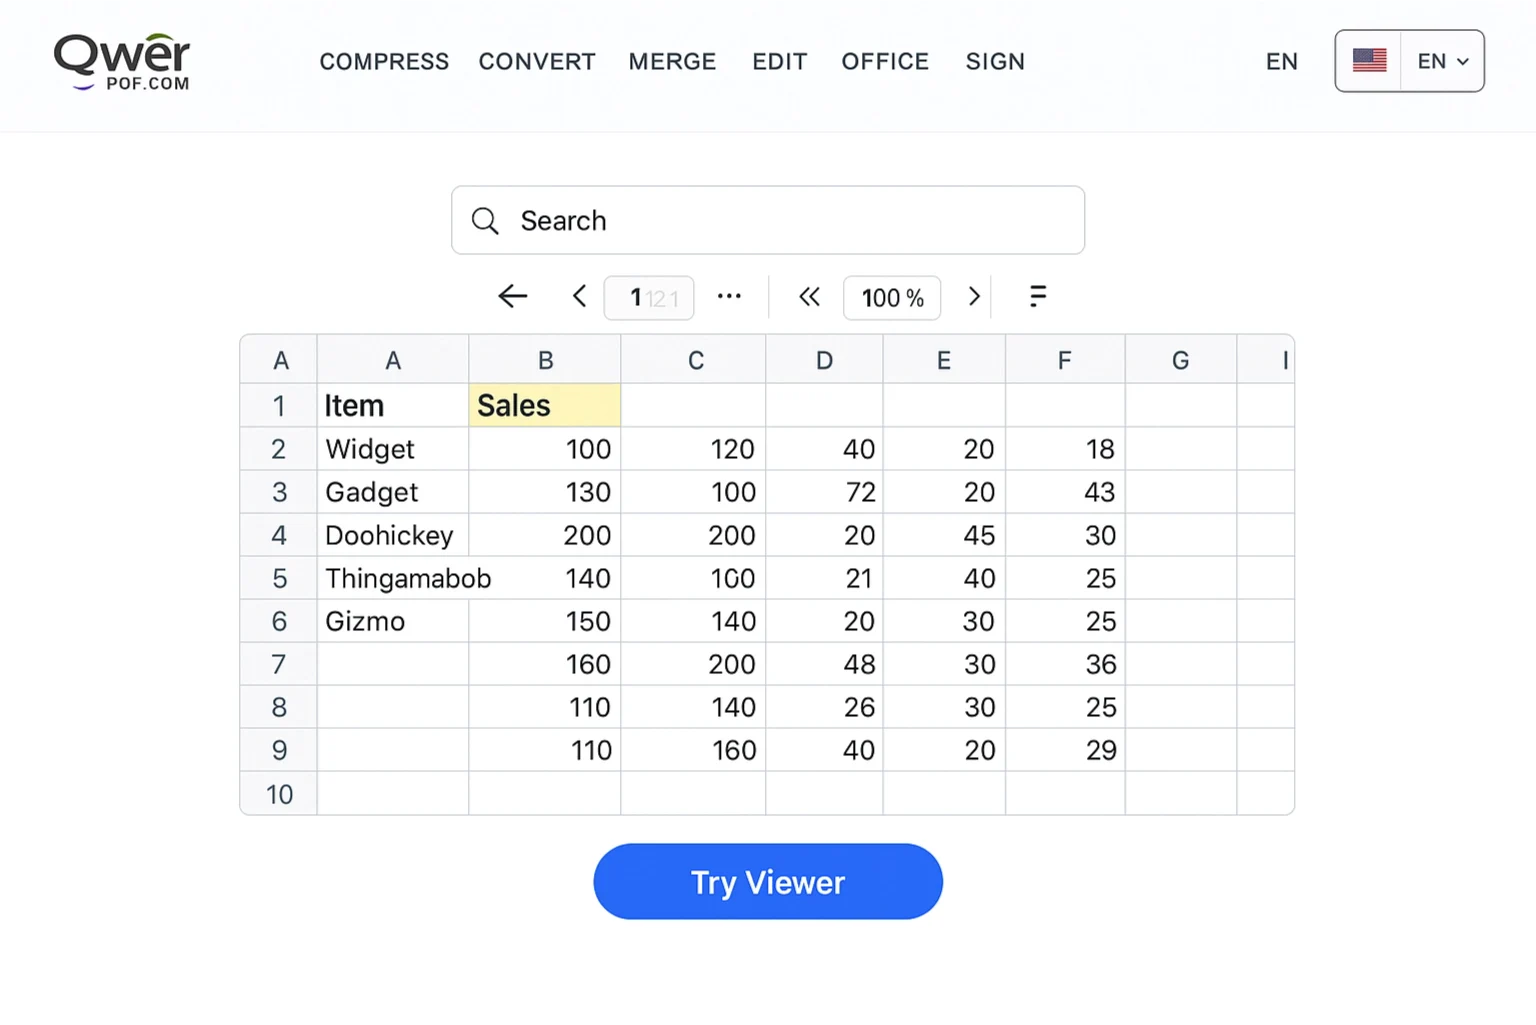This screenshot has height=1025, width=1536.
Task: Open the MERGE menu
Action: 672,62
